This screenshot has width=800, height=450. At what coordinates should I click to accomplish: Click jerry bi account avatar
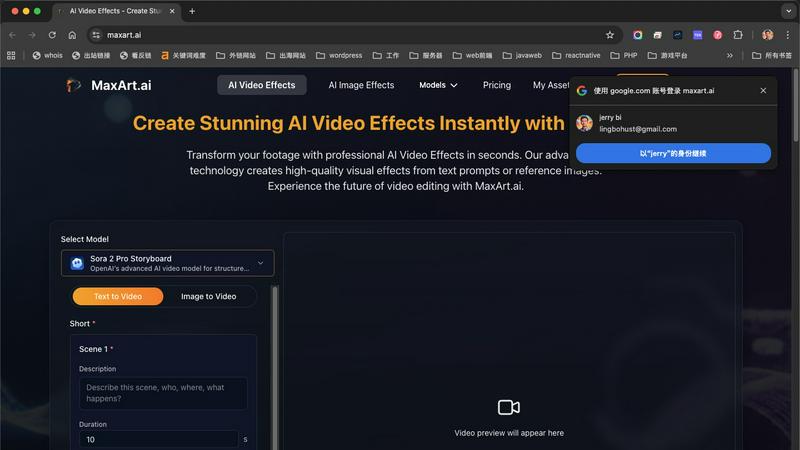point(585,123)
